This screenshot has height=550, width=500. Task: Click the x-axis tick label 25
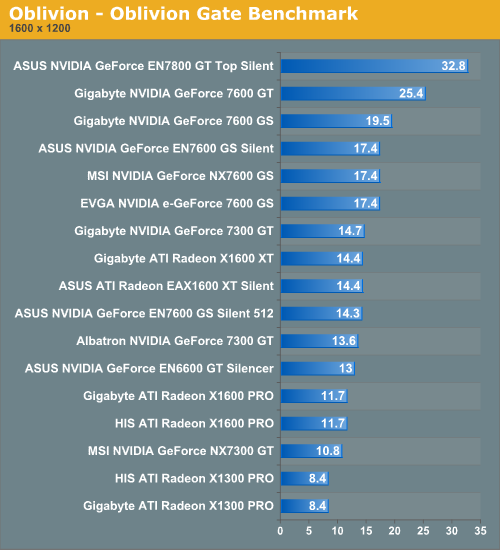pyautogui.click(x=423, y=531)
